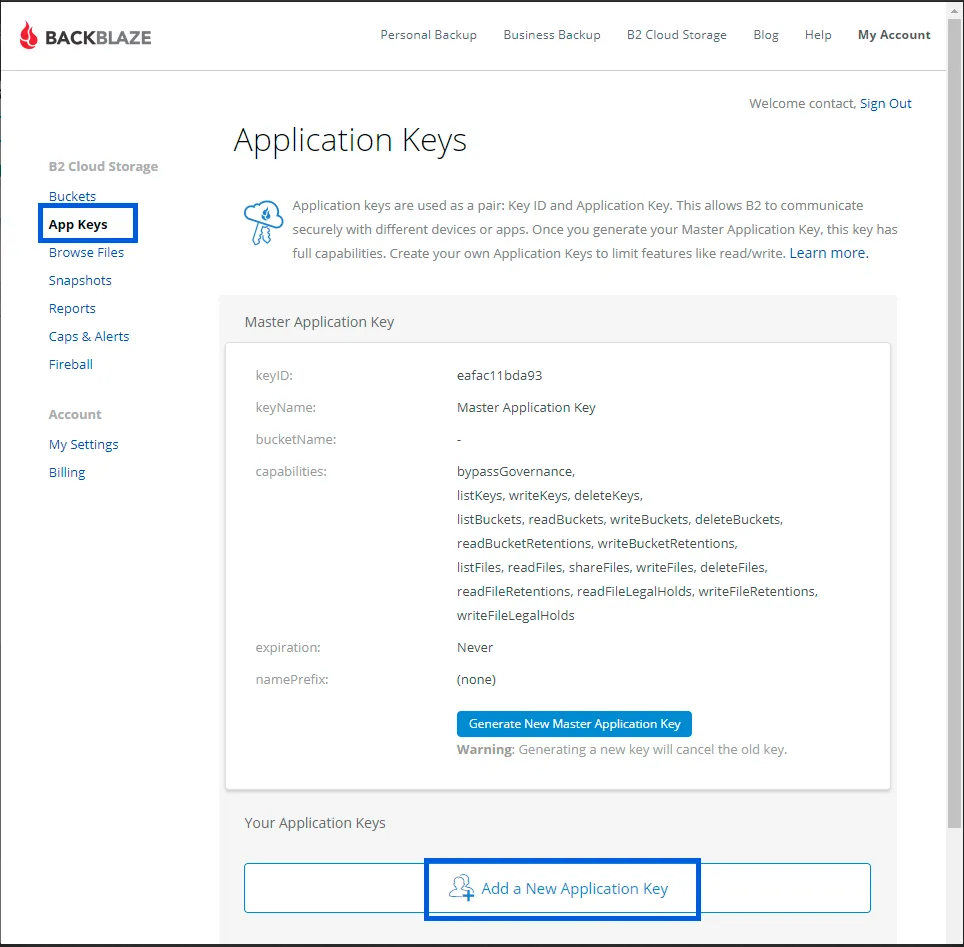Click the add-user icon beside Add a New Application Key
Viewport: 964px width, 947px height.
pos(461,888)
